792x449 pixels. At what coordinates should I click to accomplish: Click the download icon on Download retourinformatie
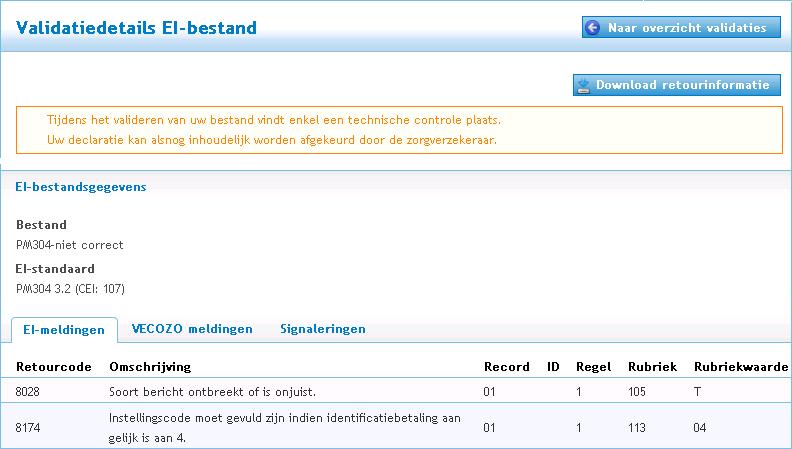pos(583,85)
